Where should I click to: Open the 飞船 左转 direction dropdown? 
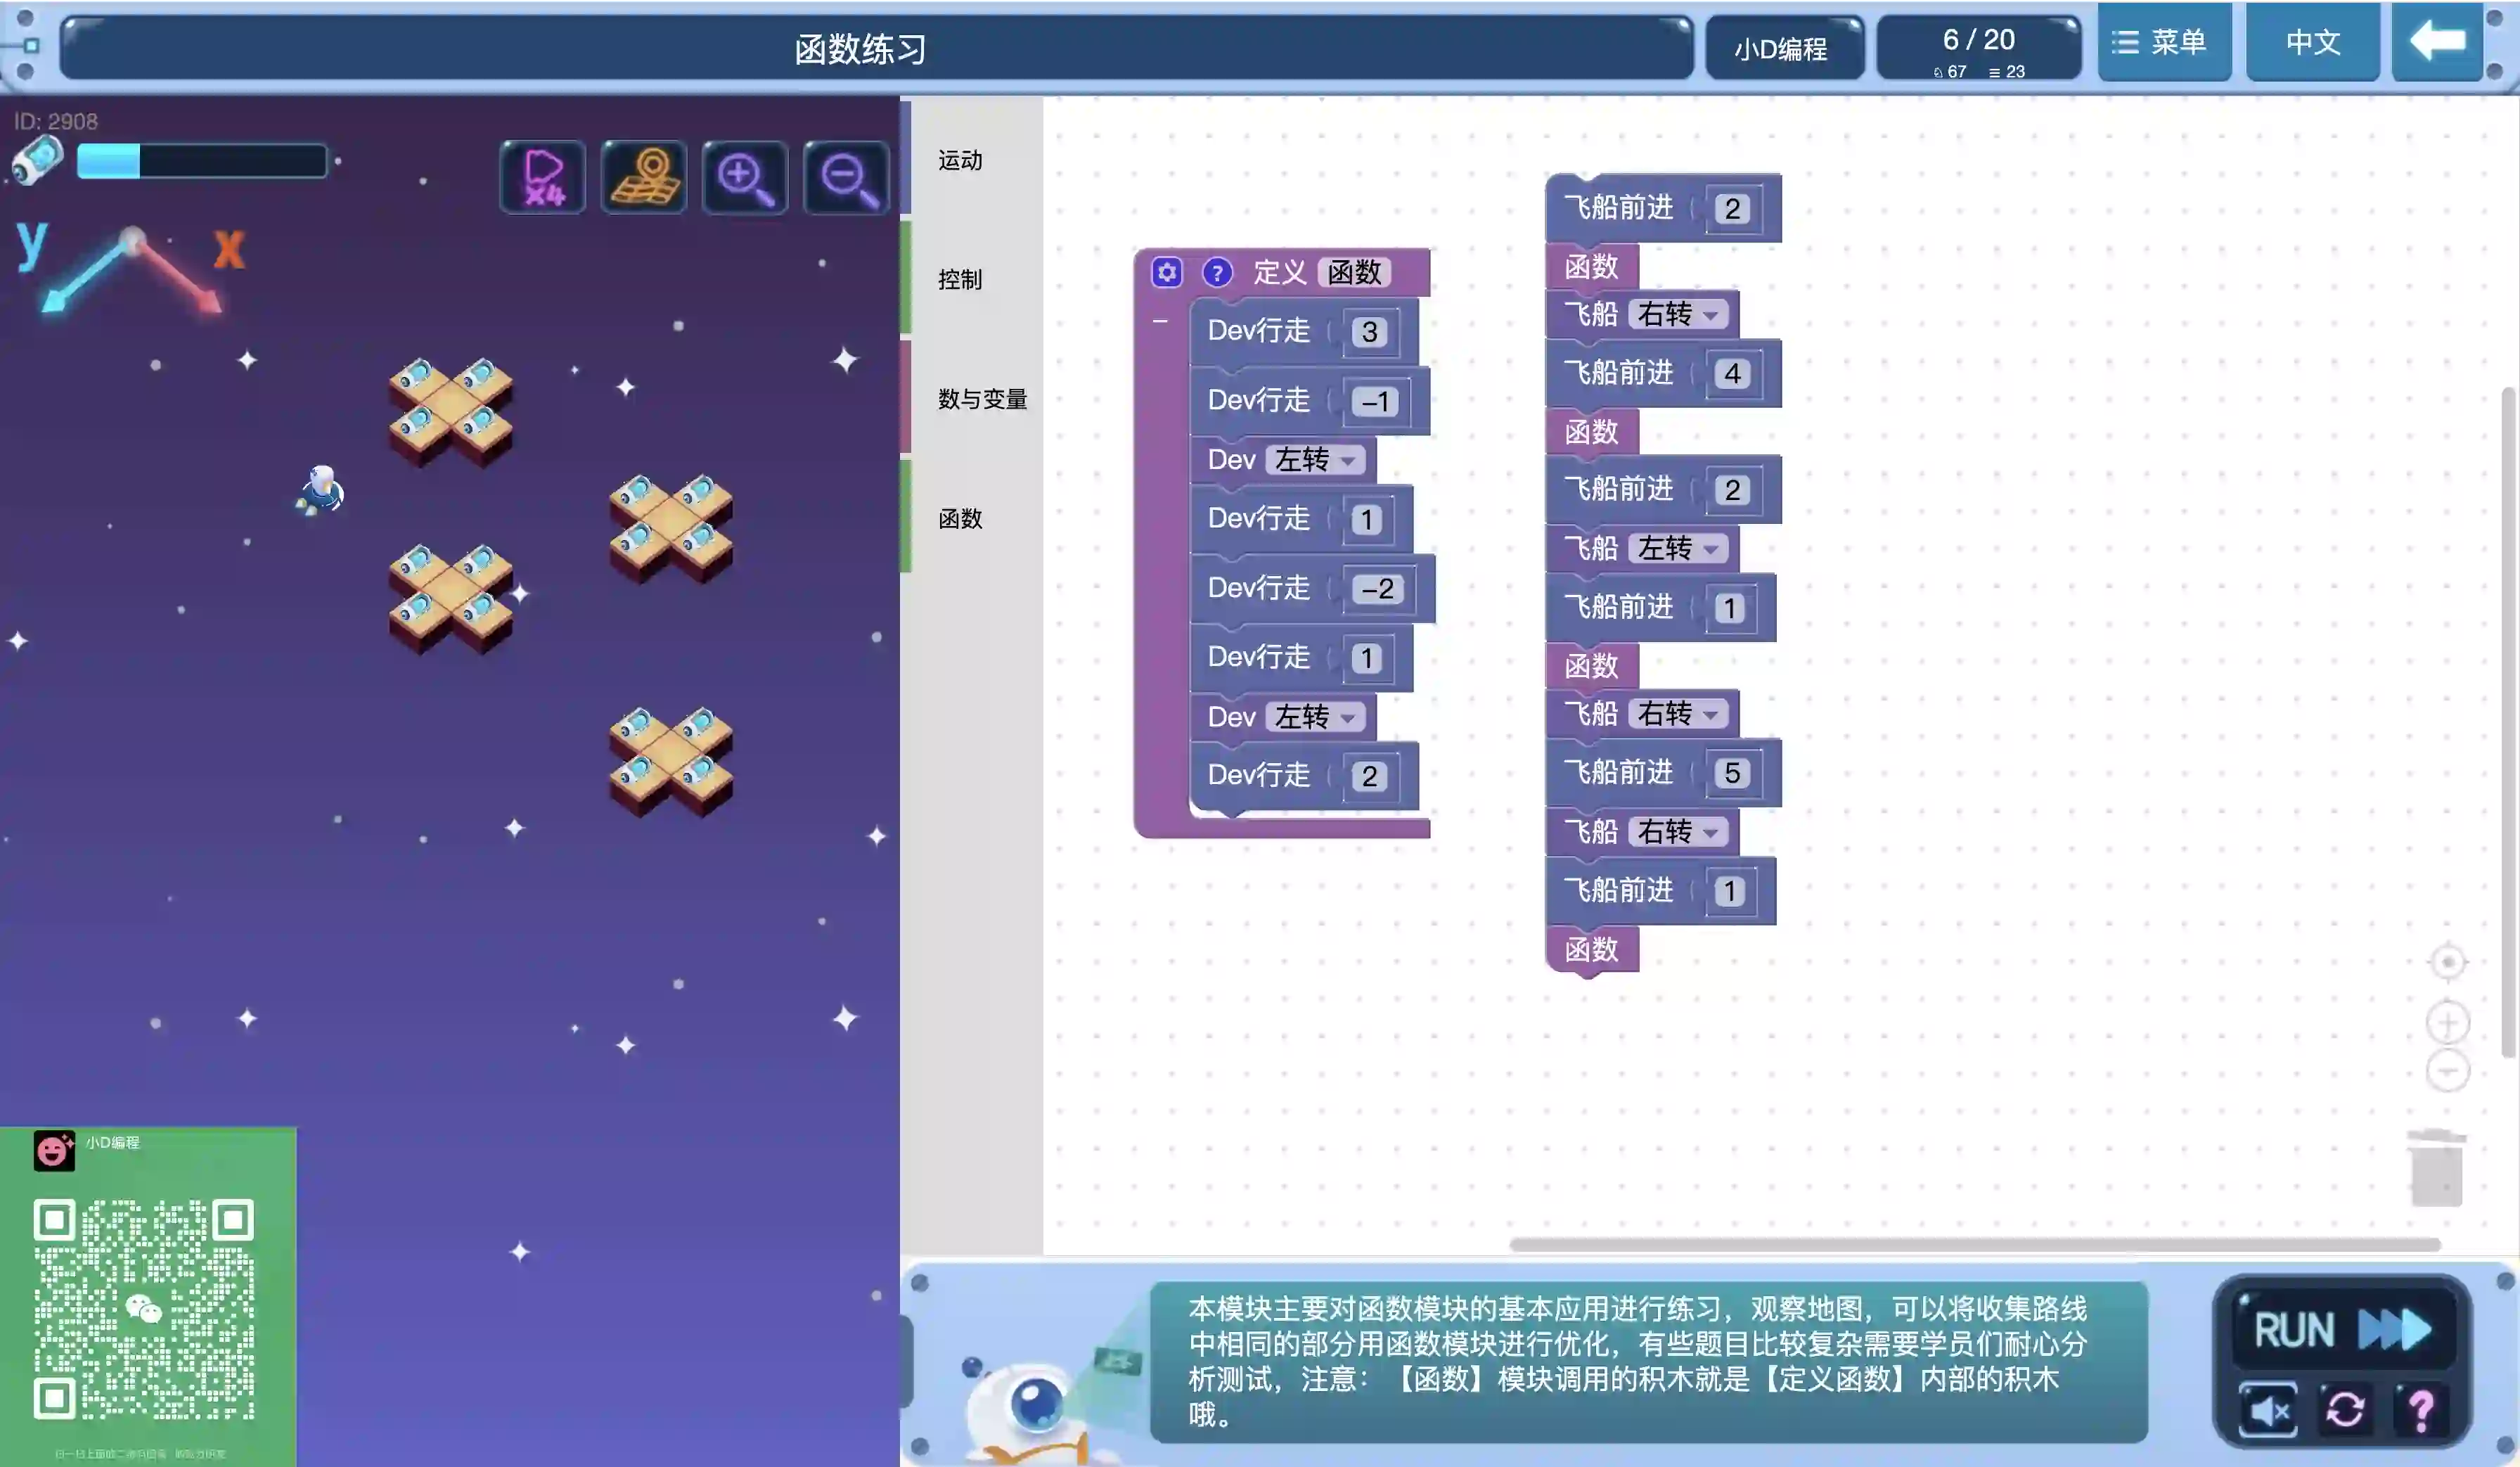click(x=1678, y=549)
